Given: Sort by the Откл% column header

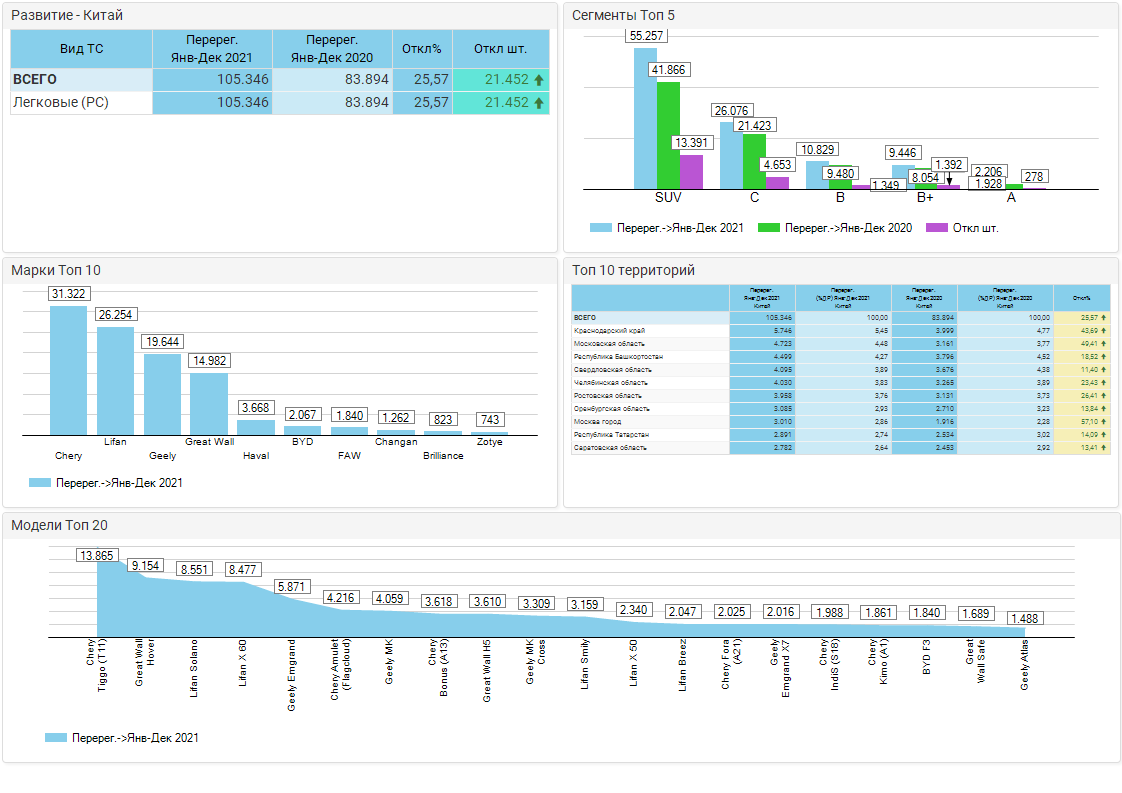Looking at the screenshot, I should 422,48.
